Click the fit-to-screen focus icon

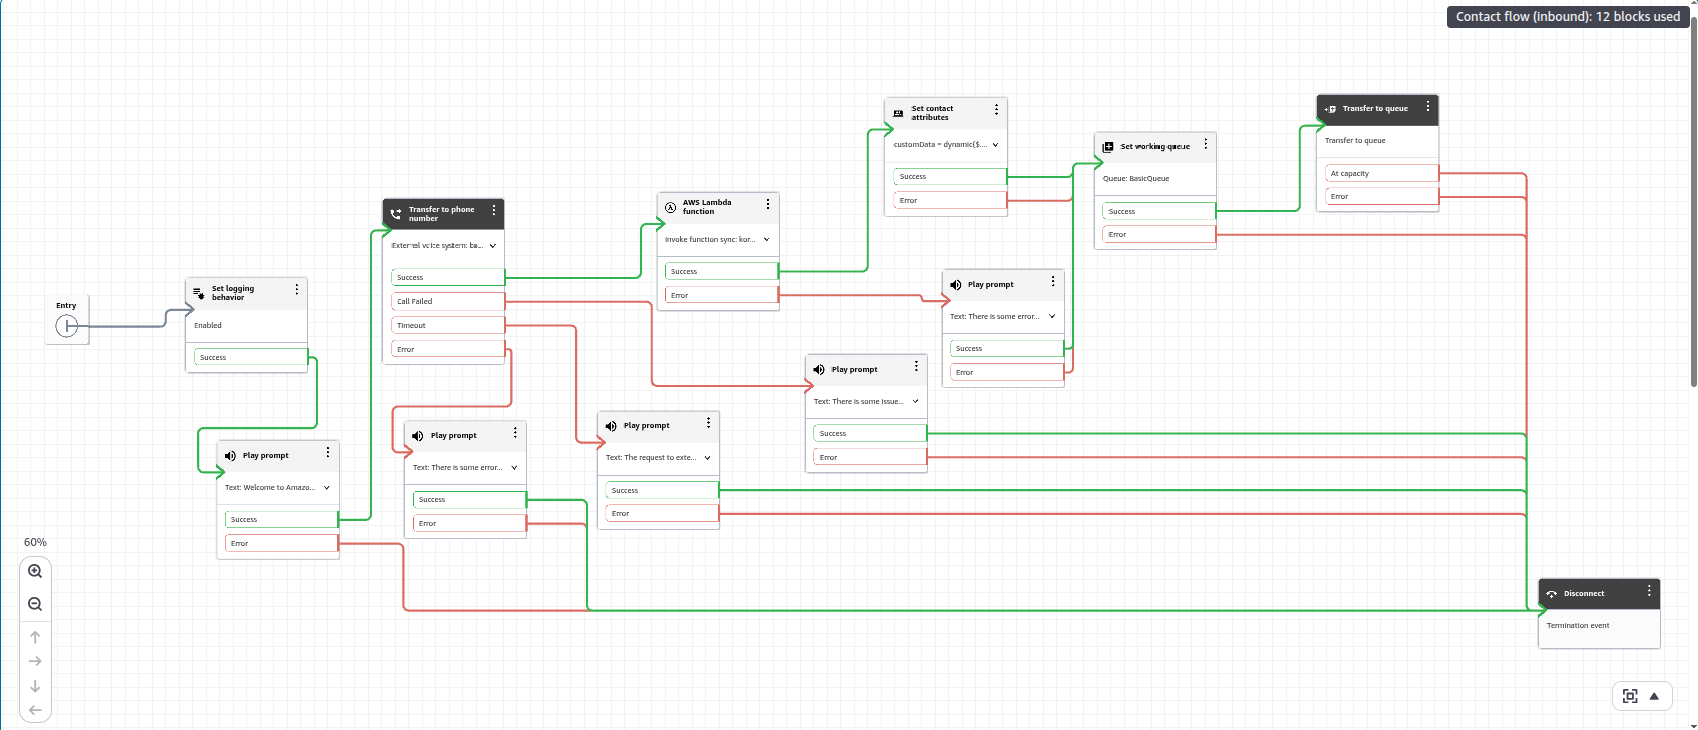pyautogui.click(x=1630, y=696)
